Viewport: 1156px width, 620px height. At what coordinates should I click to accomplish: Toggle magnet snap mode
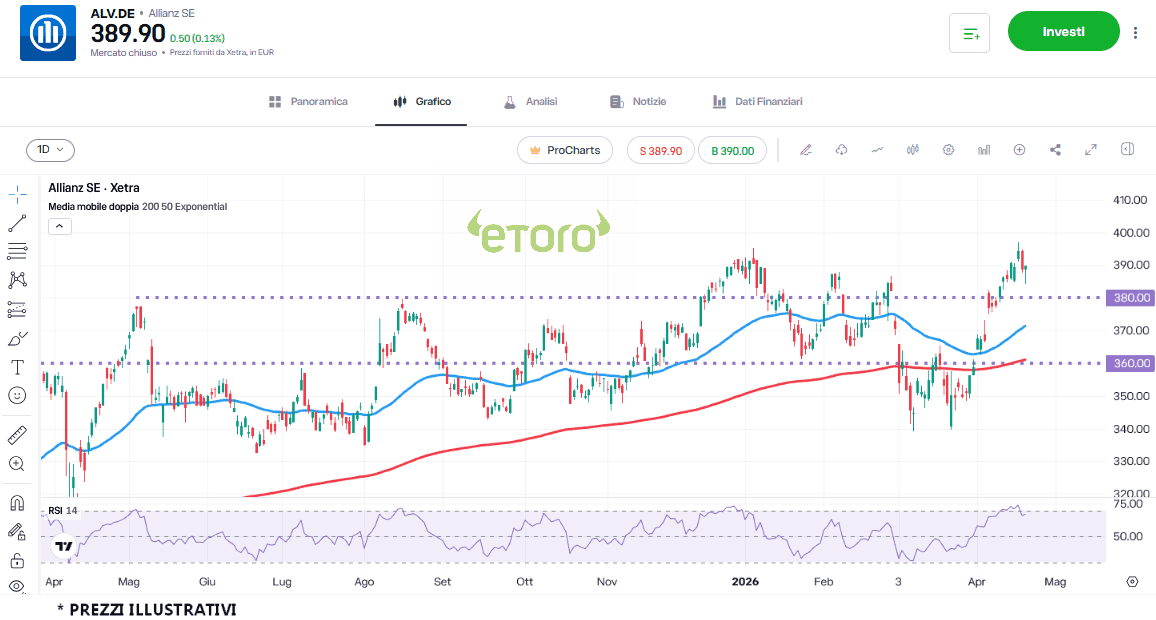pos(17,503)
